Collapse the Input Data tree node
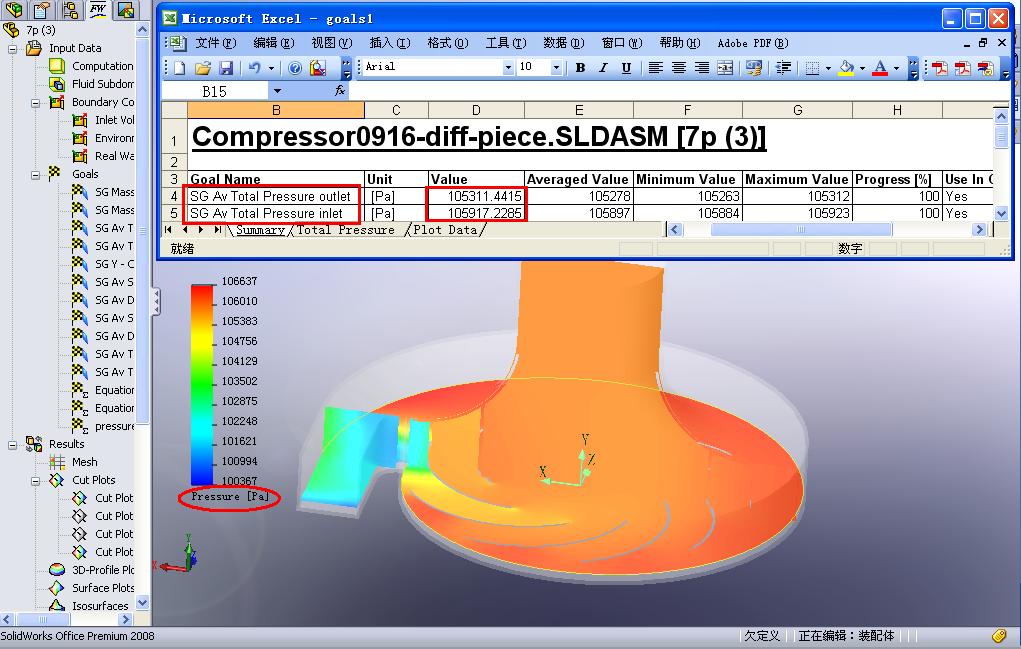Image resolution: width=1021 pixels, height=649 pixels. pyautogui.click(x=12, y=49)
